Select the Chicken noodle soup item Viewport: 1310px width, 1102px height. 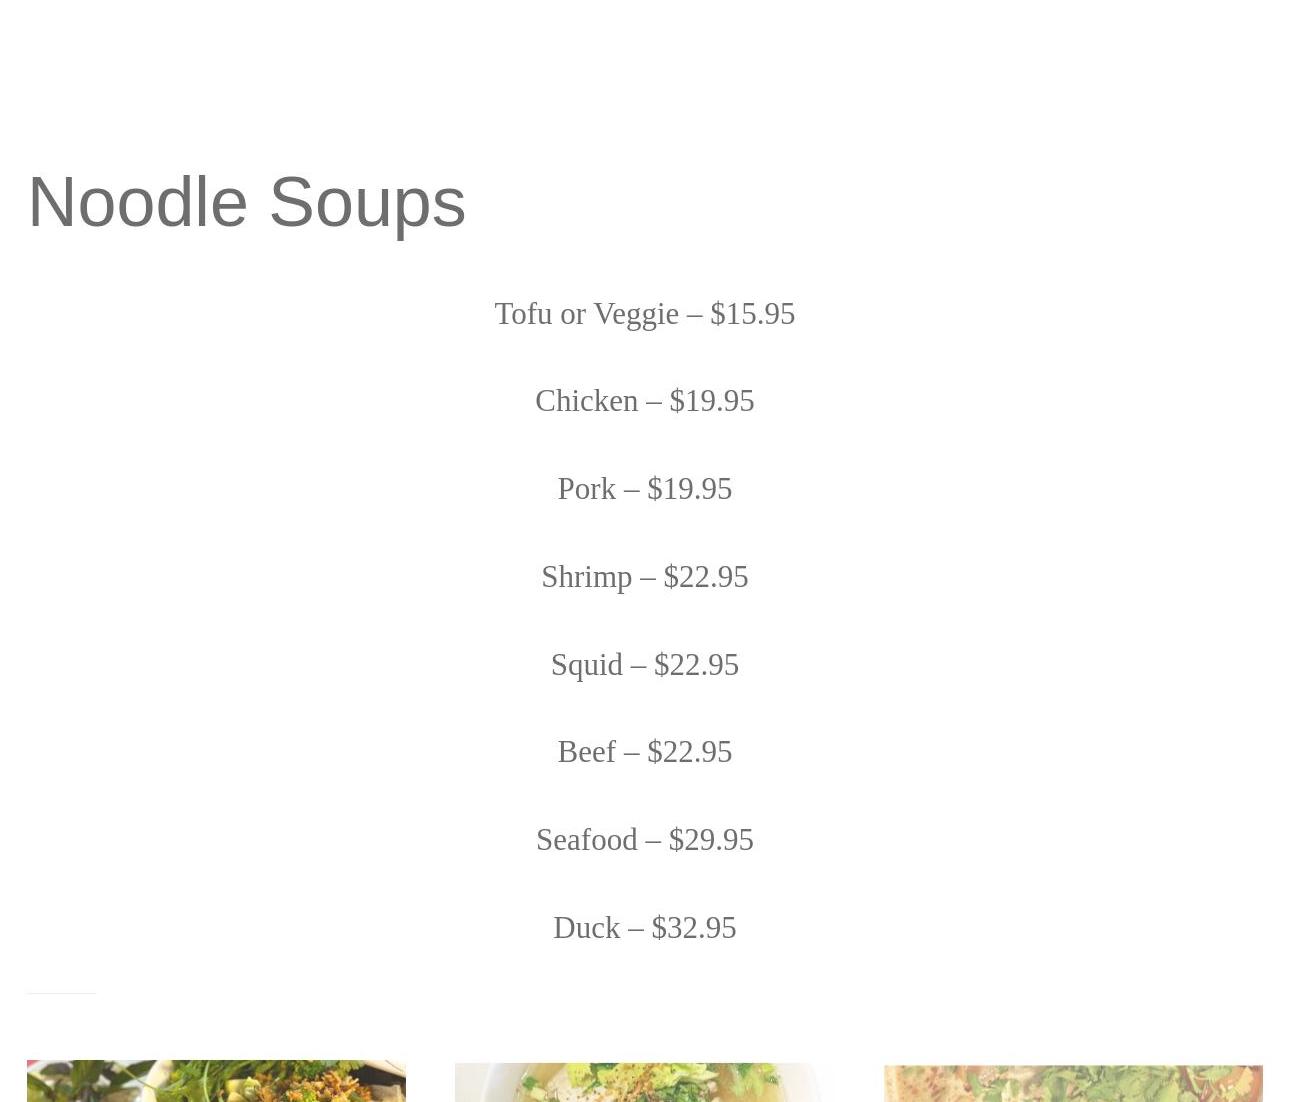tap(644, 401)
